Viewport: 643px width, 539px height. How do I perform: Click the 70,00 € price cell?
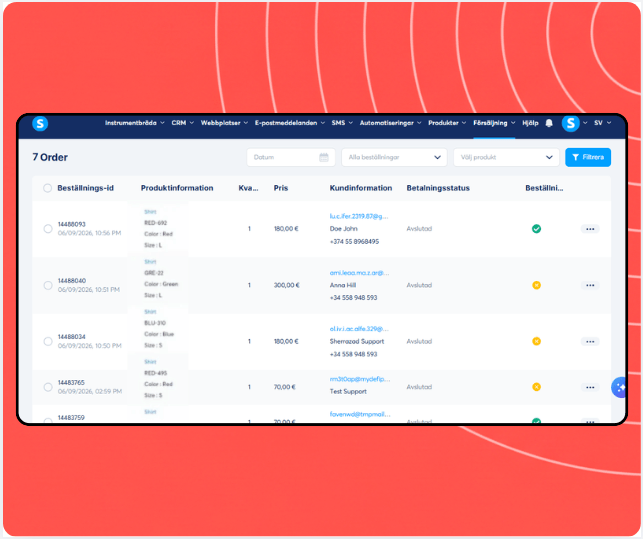click(x=285, y=387)
